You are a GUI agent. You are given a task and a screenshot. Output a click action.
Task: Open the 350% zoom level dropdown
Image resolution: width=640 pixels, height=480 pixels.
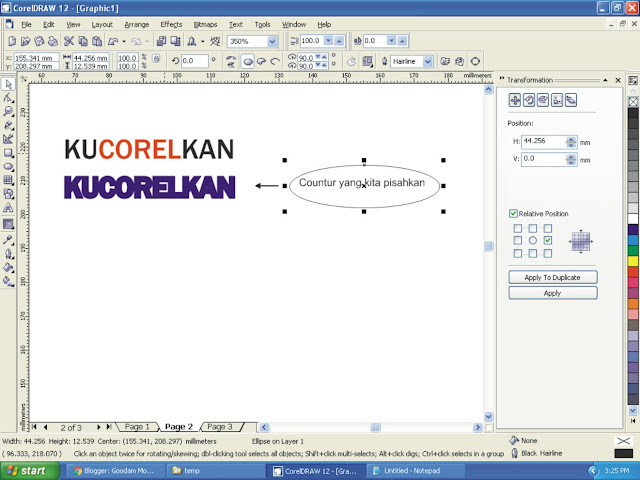[x=272, y=41]
